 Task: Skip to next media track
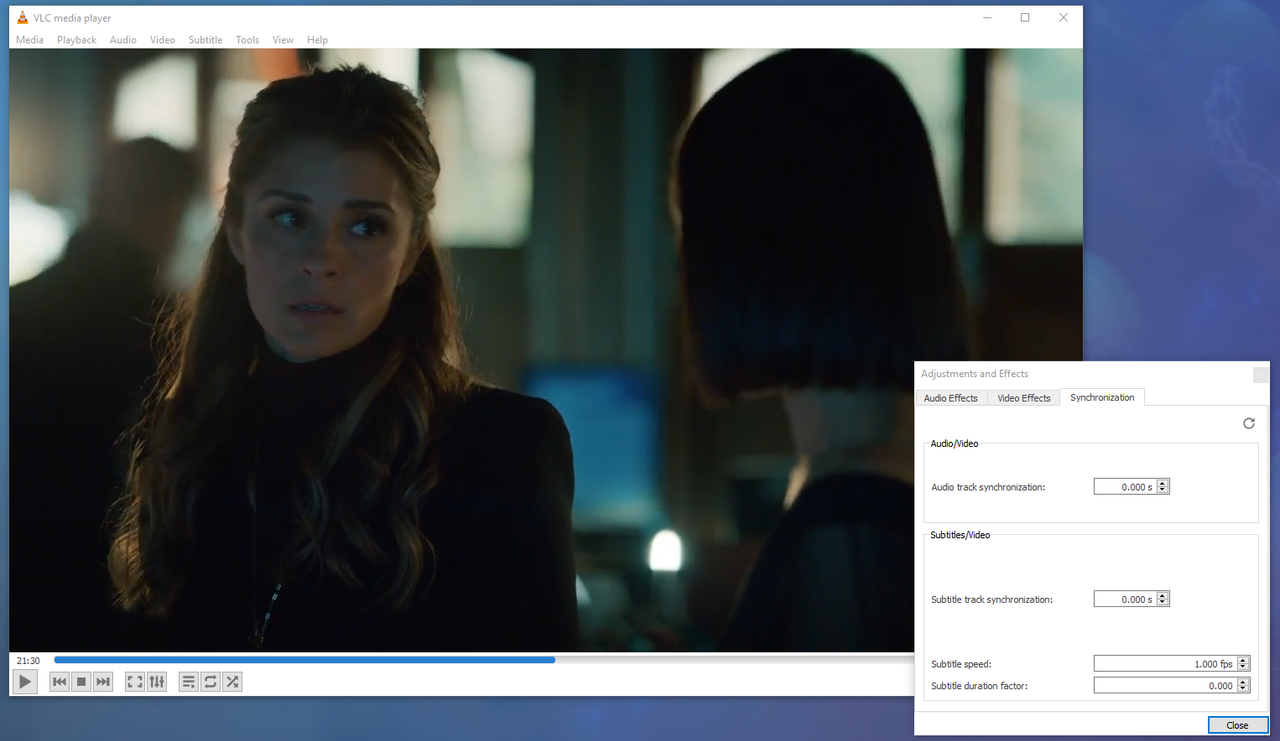(x=103, y=682)
